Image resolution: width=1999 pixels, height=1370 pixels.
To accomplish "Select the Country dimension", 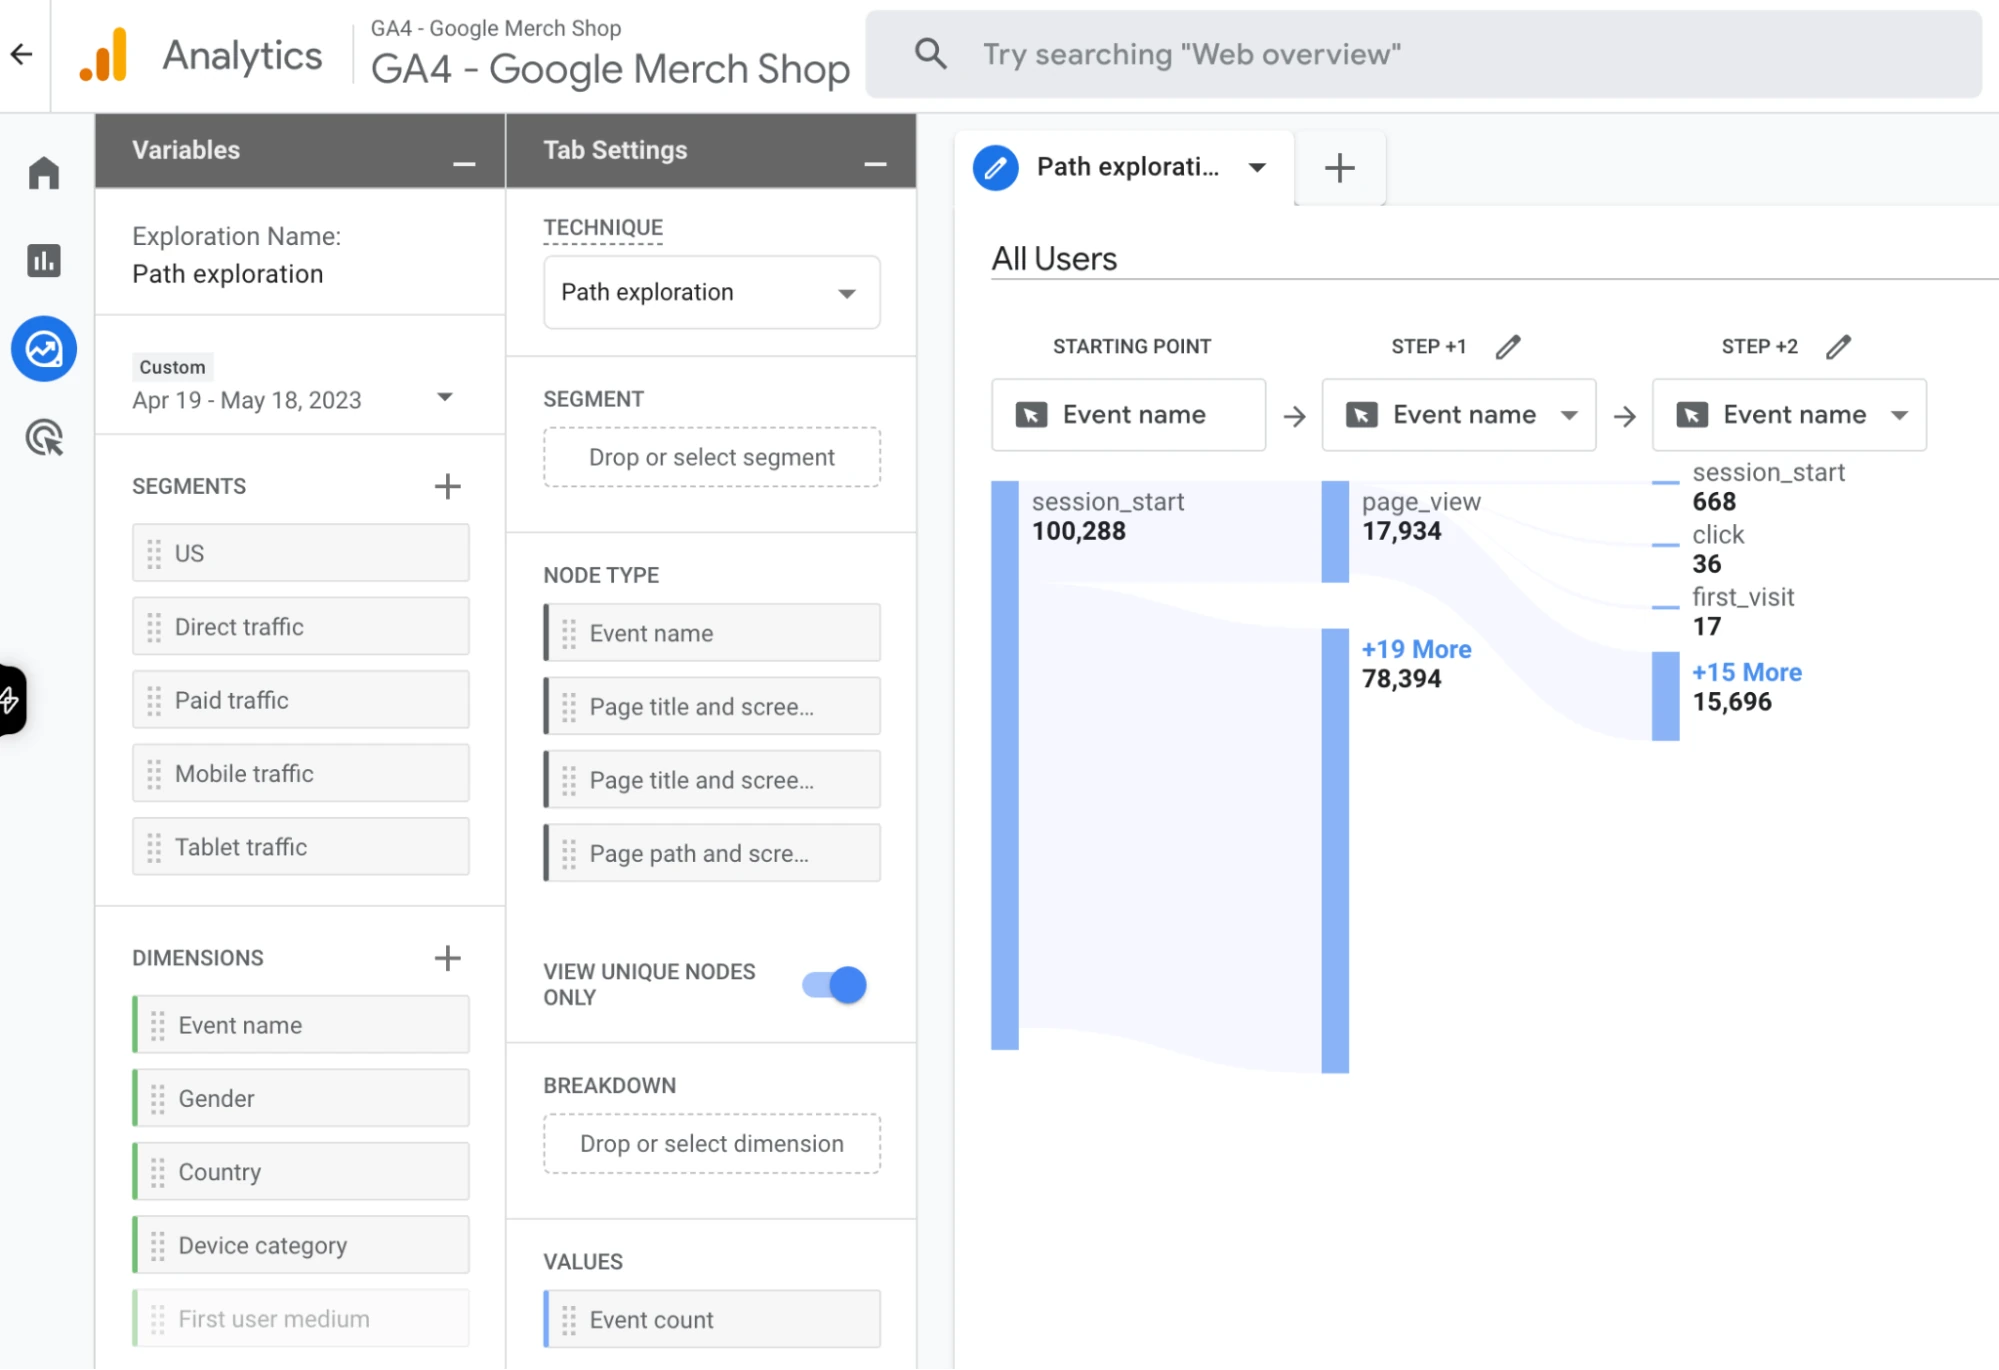I will (x=300, y=1171).
